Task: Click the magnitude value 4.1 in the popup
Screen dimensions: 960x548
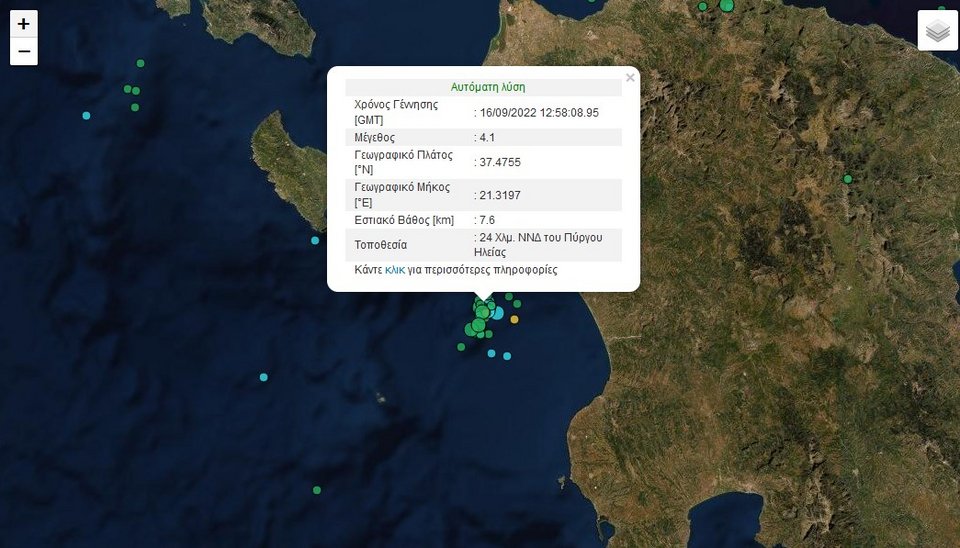Action: [485, 137]
